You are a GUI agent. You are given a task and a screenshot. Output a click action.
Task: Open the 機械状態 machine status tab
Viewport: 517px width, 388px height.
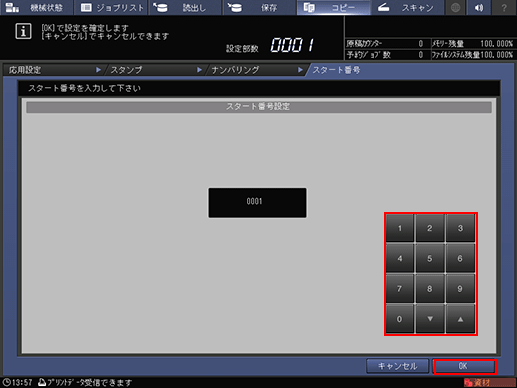pyautogui.click(x=36, y=7)
